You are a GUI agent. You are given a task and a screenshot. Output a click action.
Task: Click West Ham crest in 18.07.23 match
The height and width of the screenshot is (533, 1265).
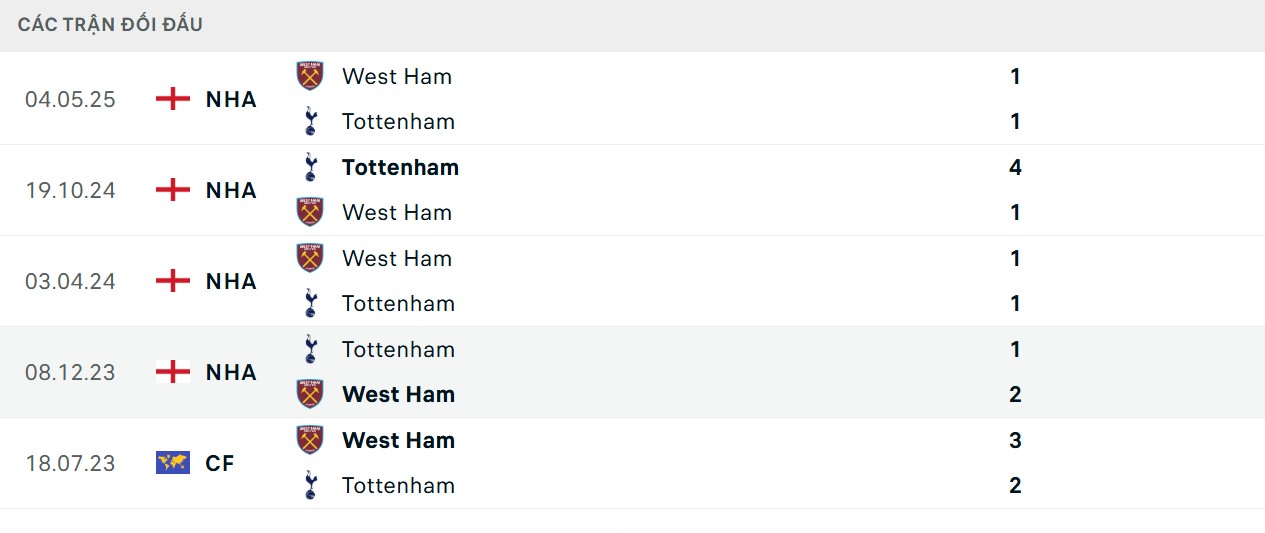[310, 440]
